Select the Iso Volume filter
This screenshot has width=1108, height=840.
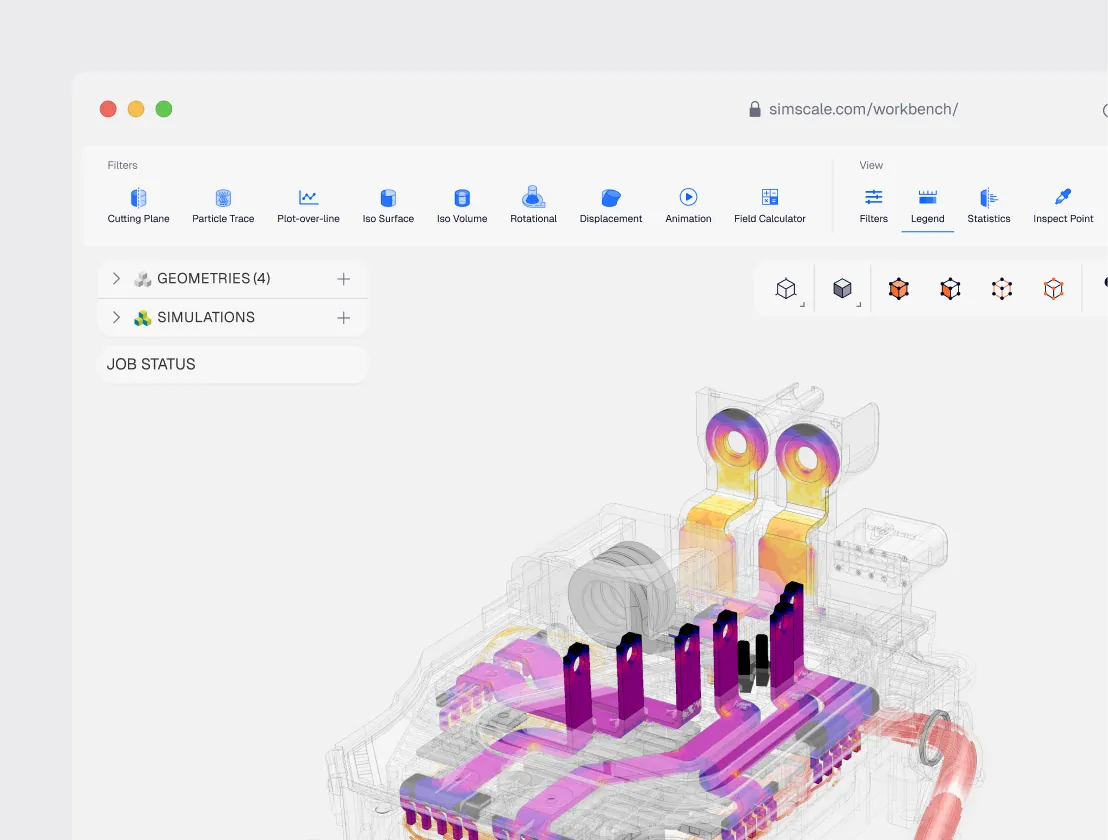click(x=462, y=206)
